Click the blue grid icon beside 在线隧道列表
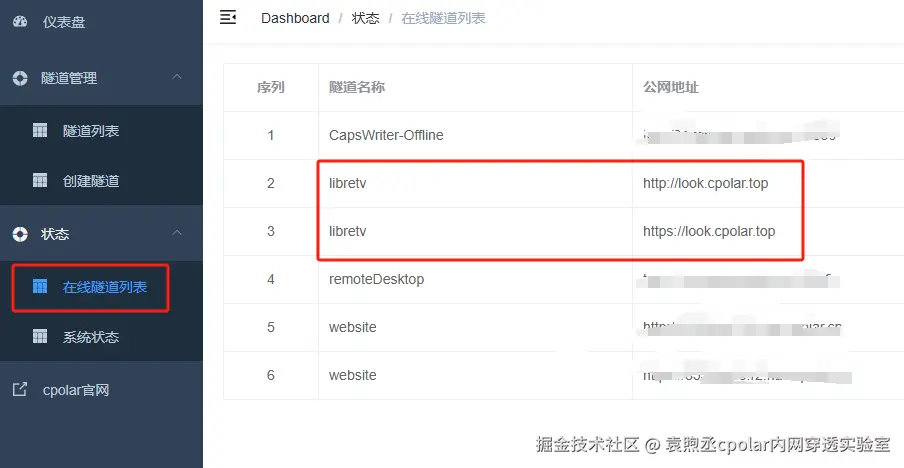 [x=40, y=286]
